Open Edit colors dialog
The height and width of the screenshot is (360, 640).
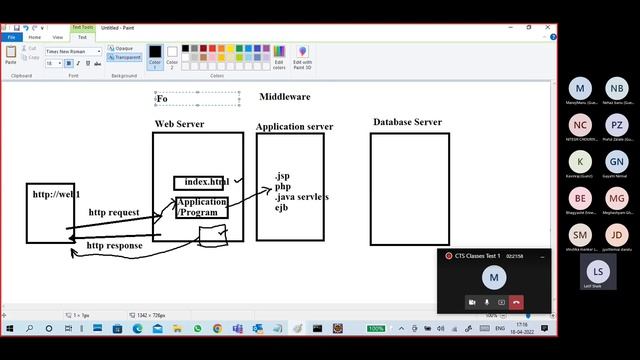click(279, 57)
